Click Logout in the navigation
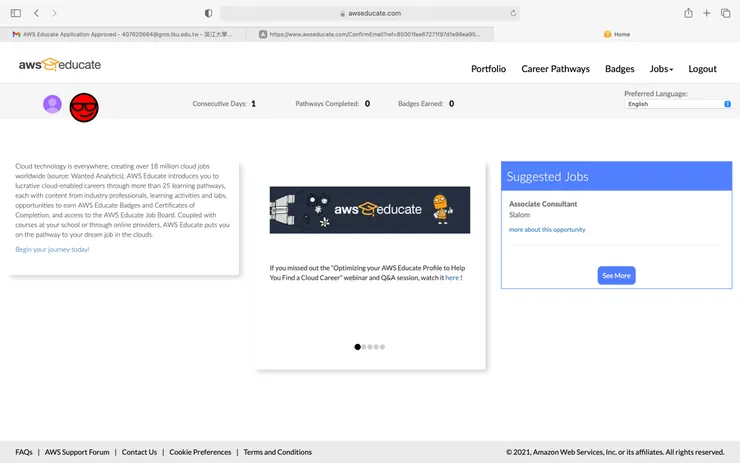This screenshot has width=740, height=463. 702,69
